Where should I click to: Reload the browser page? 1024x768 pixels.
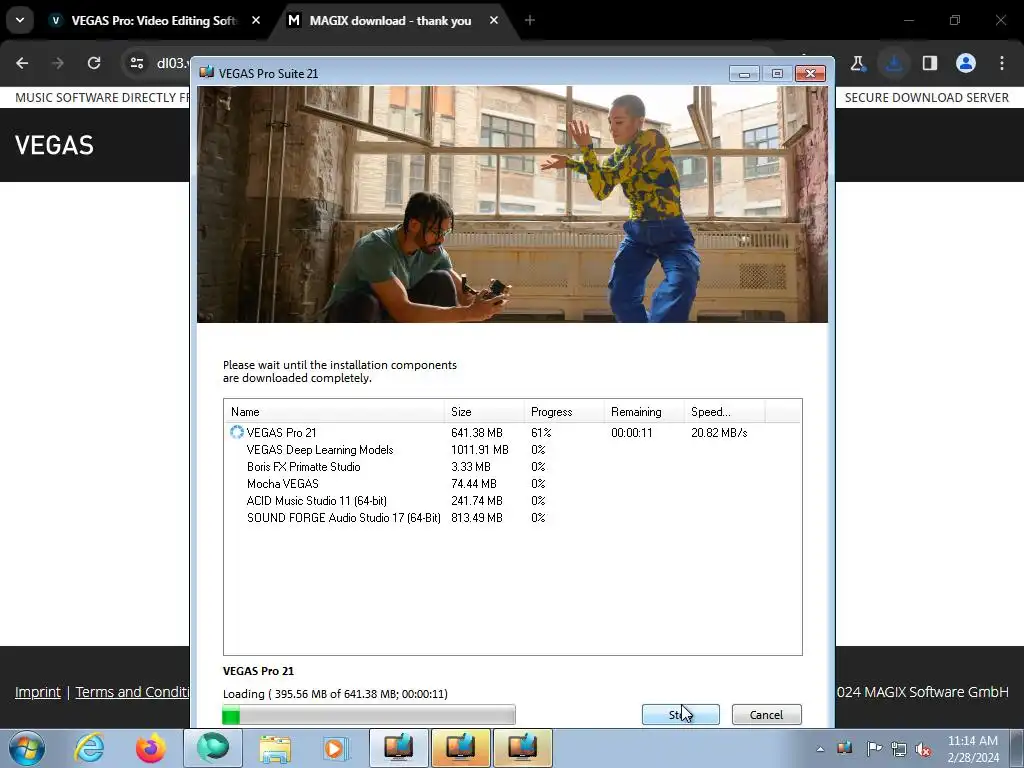pos(94,63)
